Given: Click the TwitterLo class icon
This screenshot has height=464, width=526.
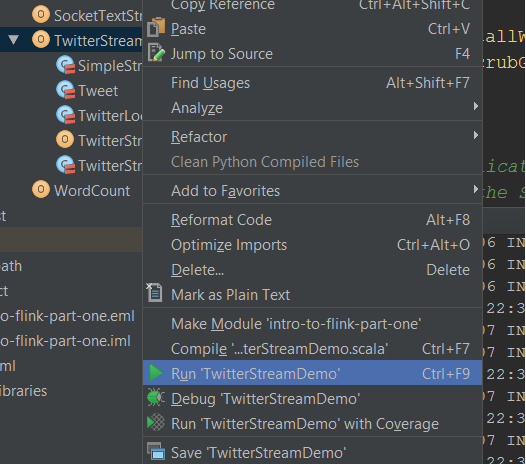Looking at the screenshot, I should (x=65, y=114).
